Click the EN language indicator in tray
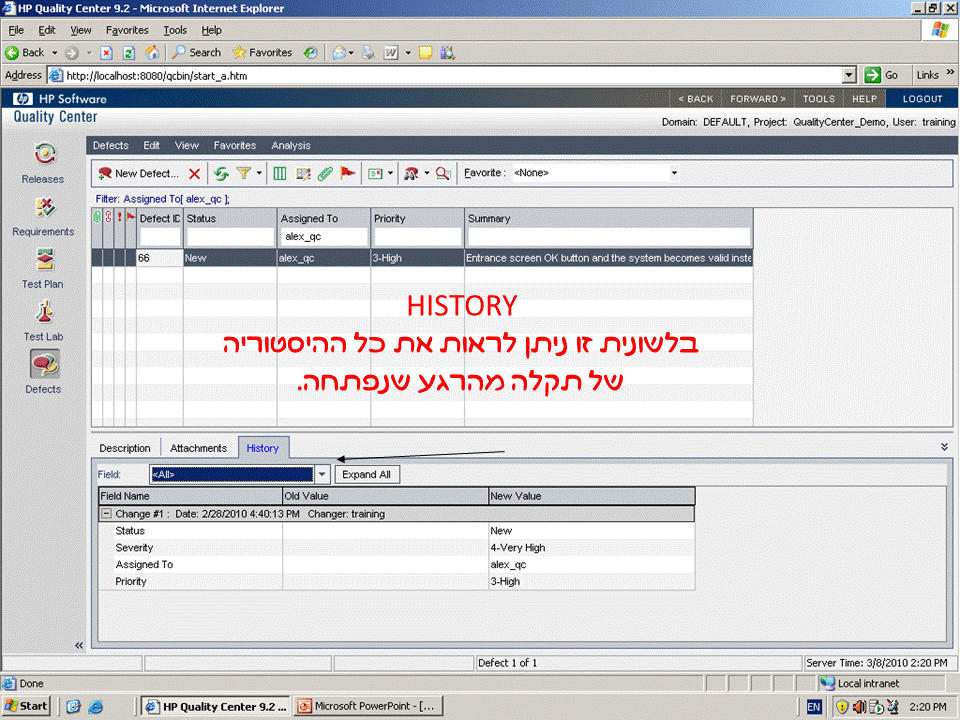 tap(814, 707)
